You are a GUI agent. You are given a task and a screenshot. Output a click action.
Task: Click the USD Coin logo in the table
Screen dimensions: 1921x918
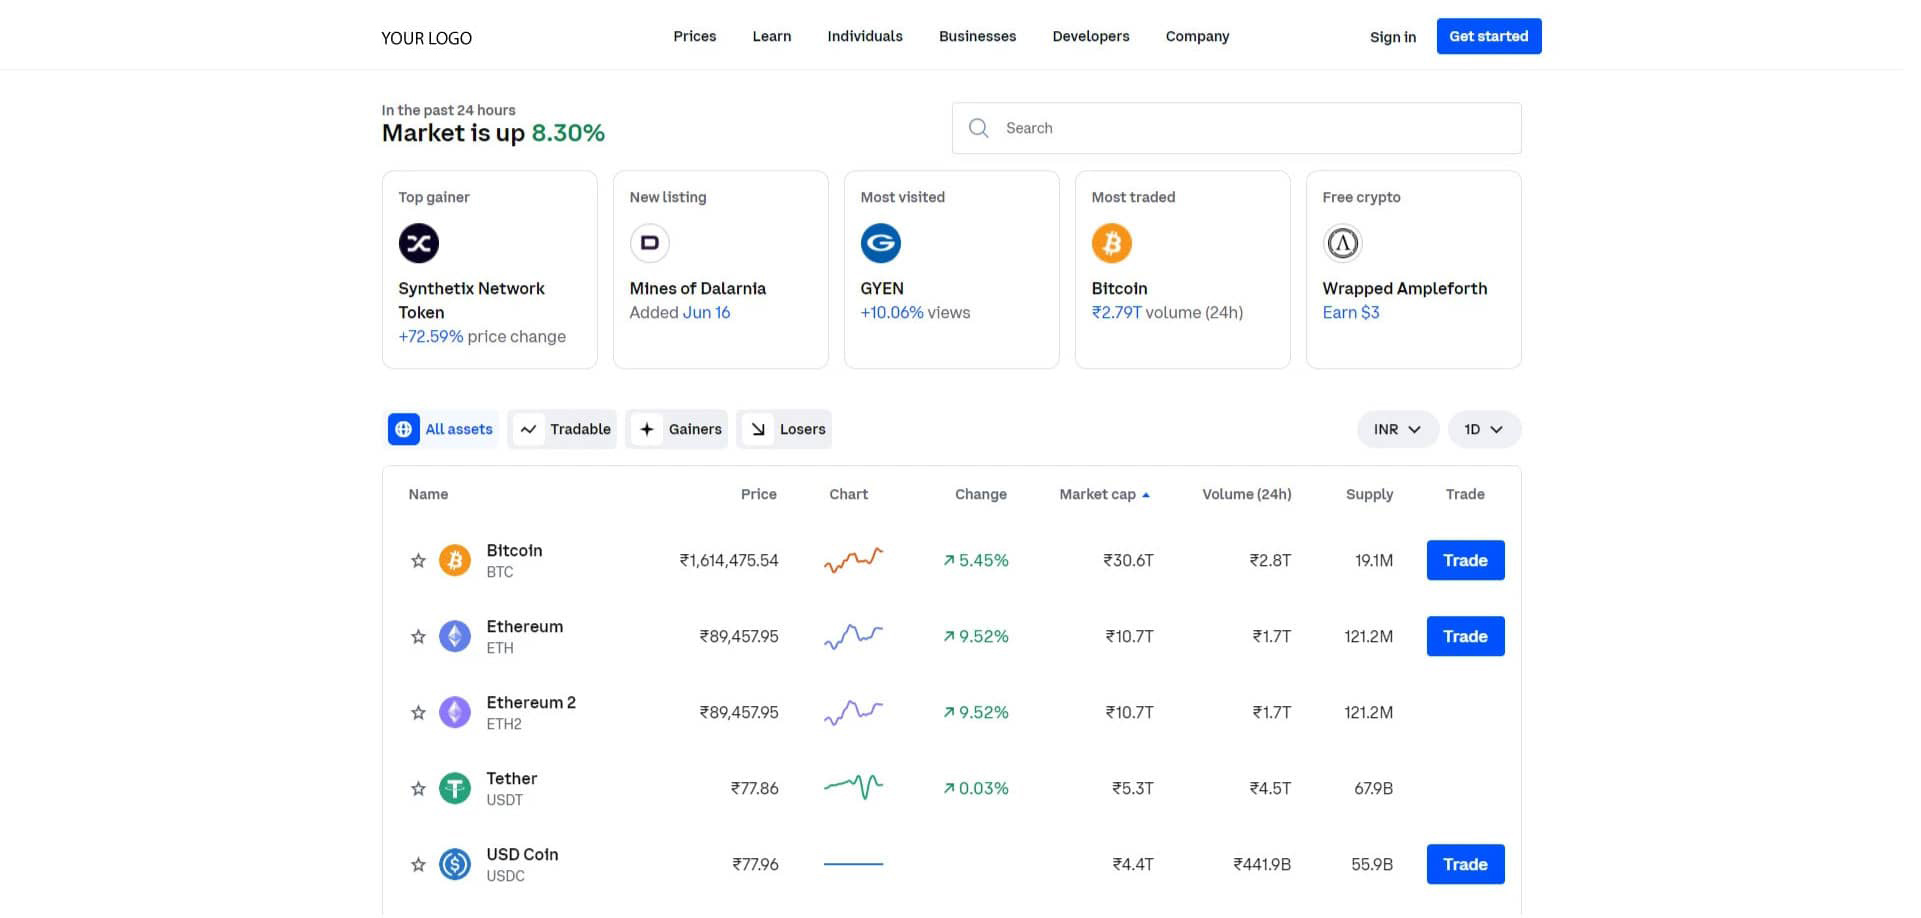coord(455,864)
